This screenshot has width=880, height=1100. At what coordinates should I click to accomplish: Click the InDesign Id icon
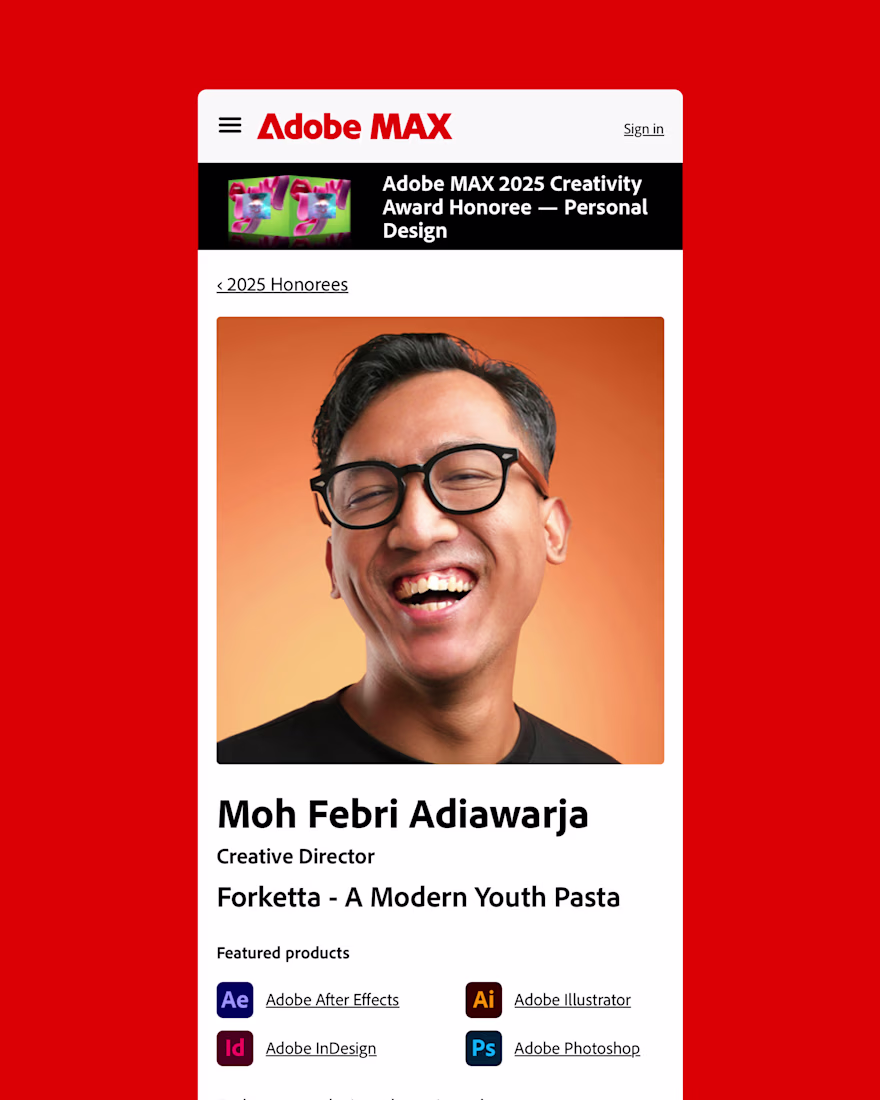coord(235,1048)
